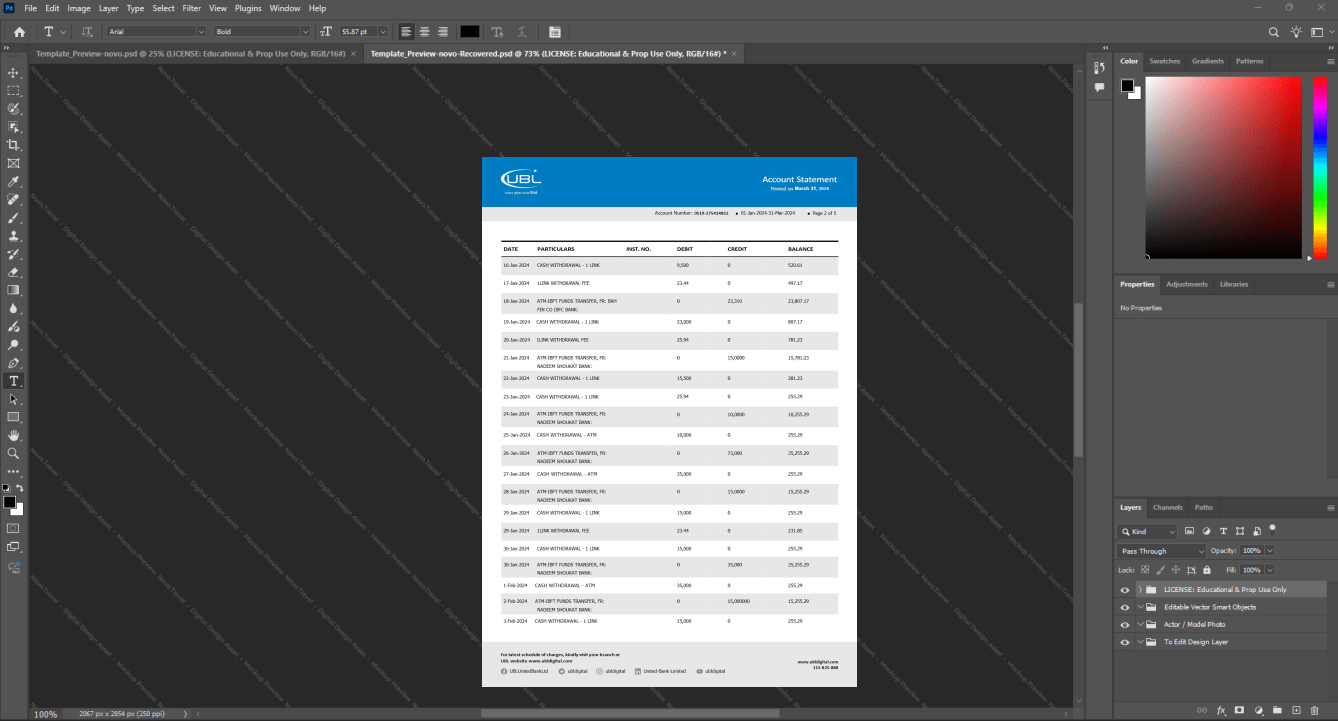The image size is (1338, 721).
Task: Click the black text color swatch
Action: pyautogui.click(x=469, y=32)
